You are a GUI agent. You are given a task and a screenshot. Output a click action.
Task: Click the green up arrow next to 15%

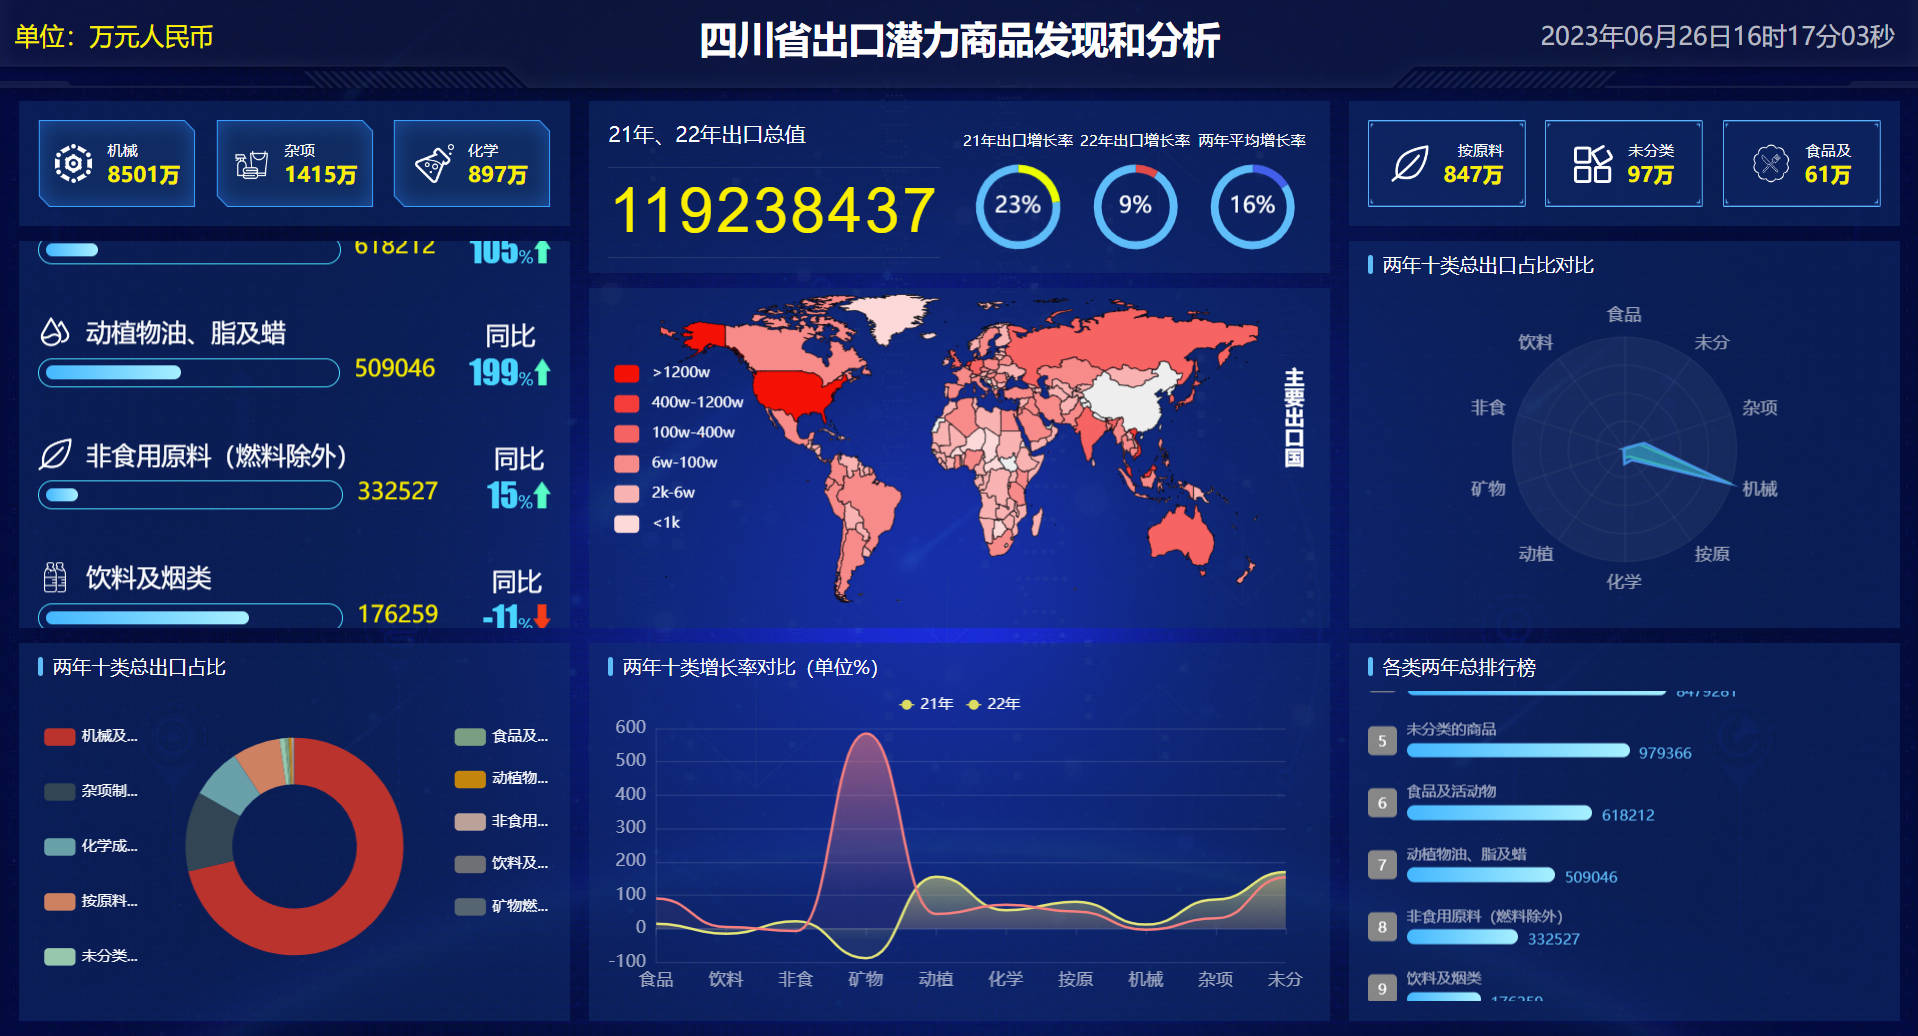pyautogui.click(x=542, y=495)
